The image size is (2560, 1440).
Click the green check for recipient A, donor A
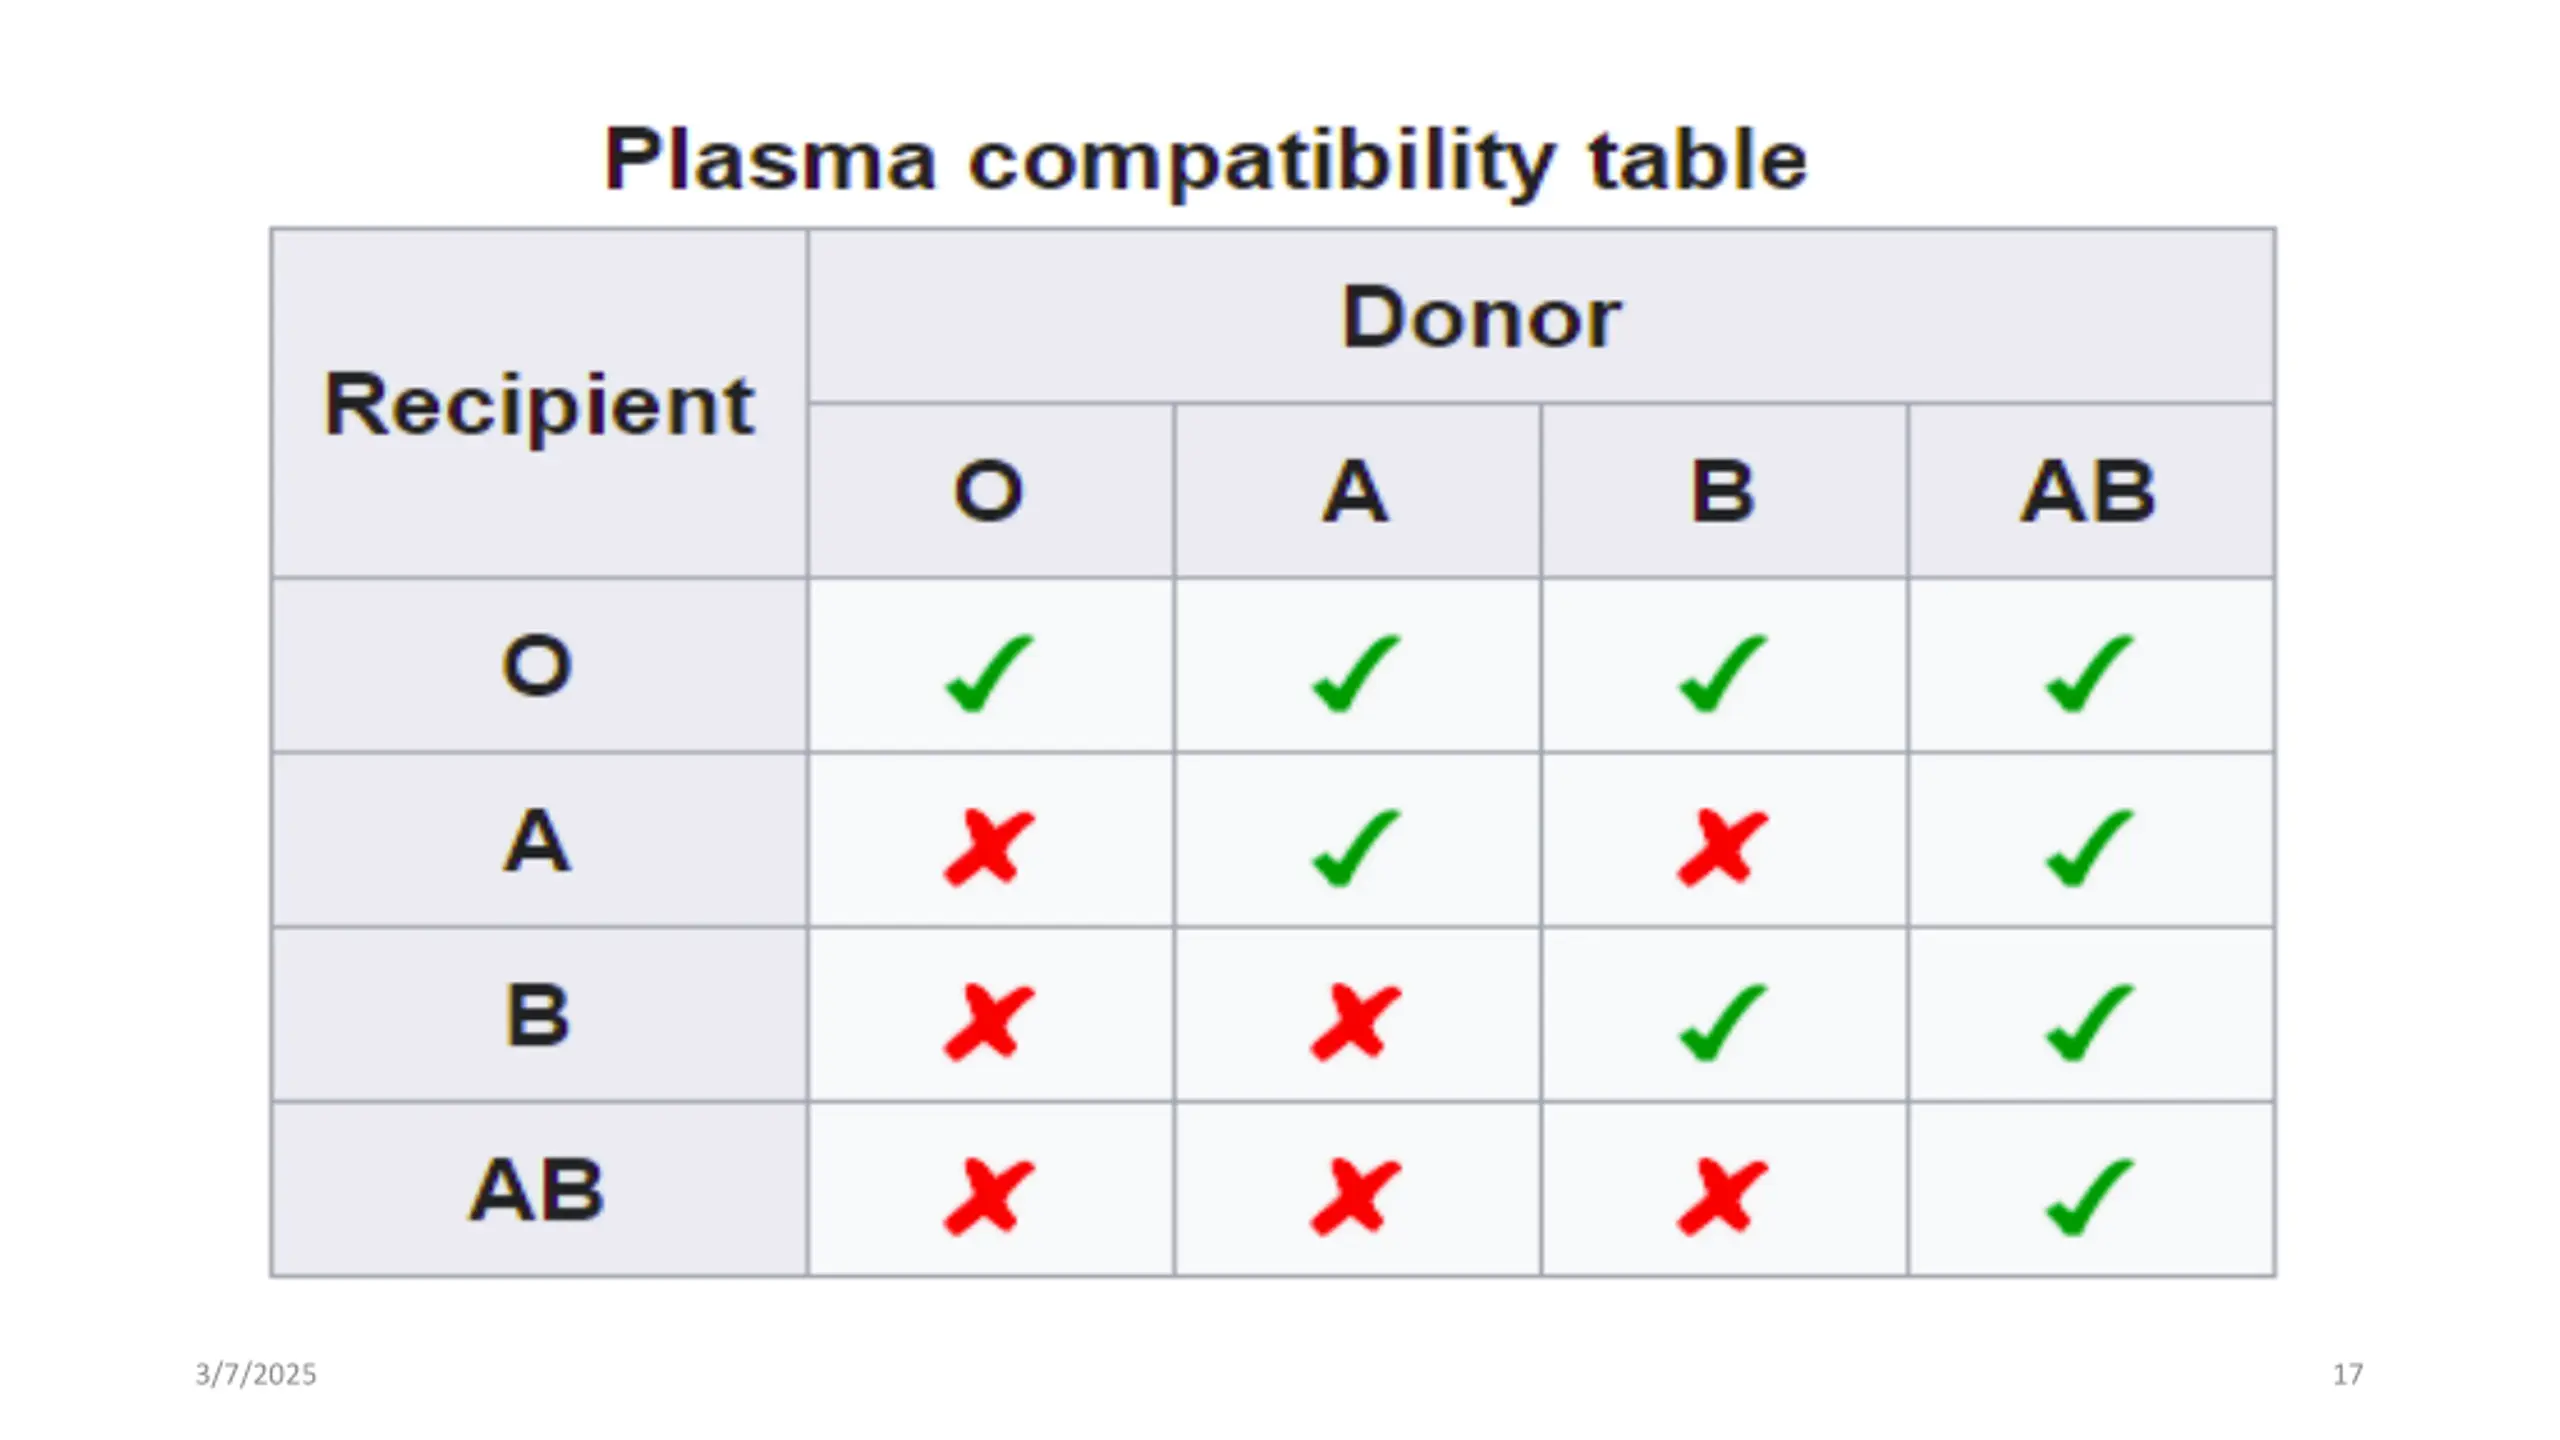point(1356,848)
